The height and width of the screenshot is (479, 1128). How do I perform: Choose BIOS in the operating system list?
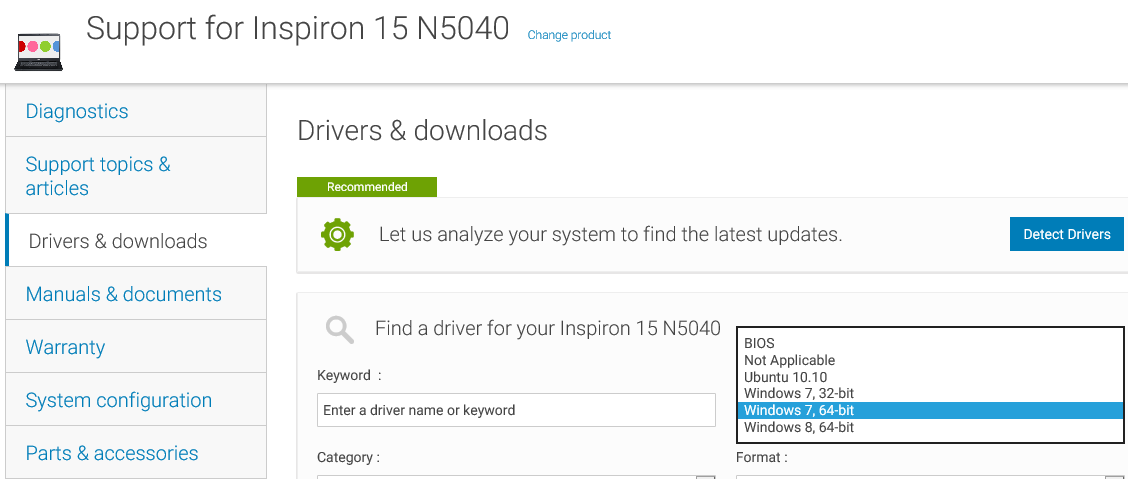coord(929,344)
